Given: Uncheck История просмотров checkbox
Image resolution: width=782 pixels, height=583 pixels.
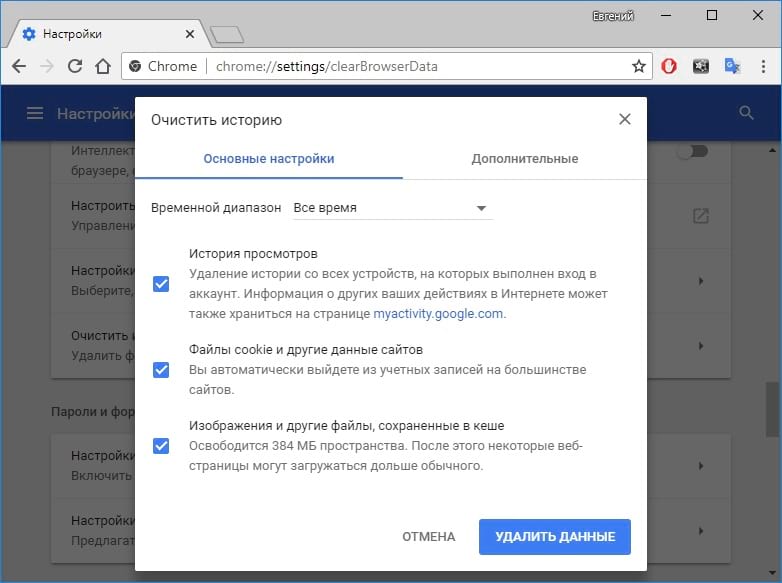Looking at the screenshot, I should pos(161,284).
